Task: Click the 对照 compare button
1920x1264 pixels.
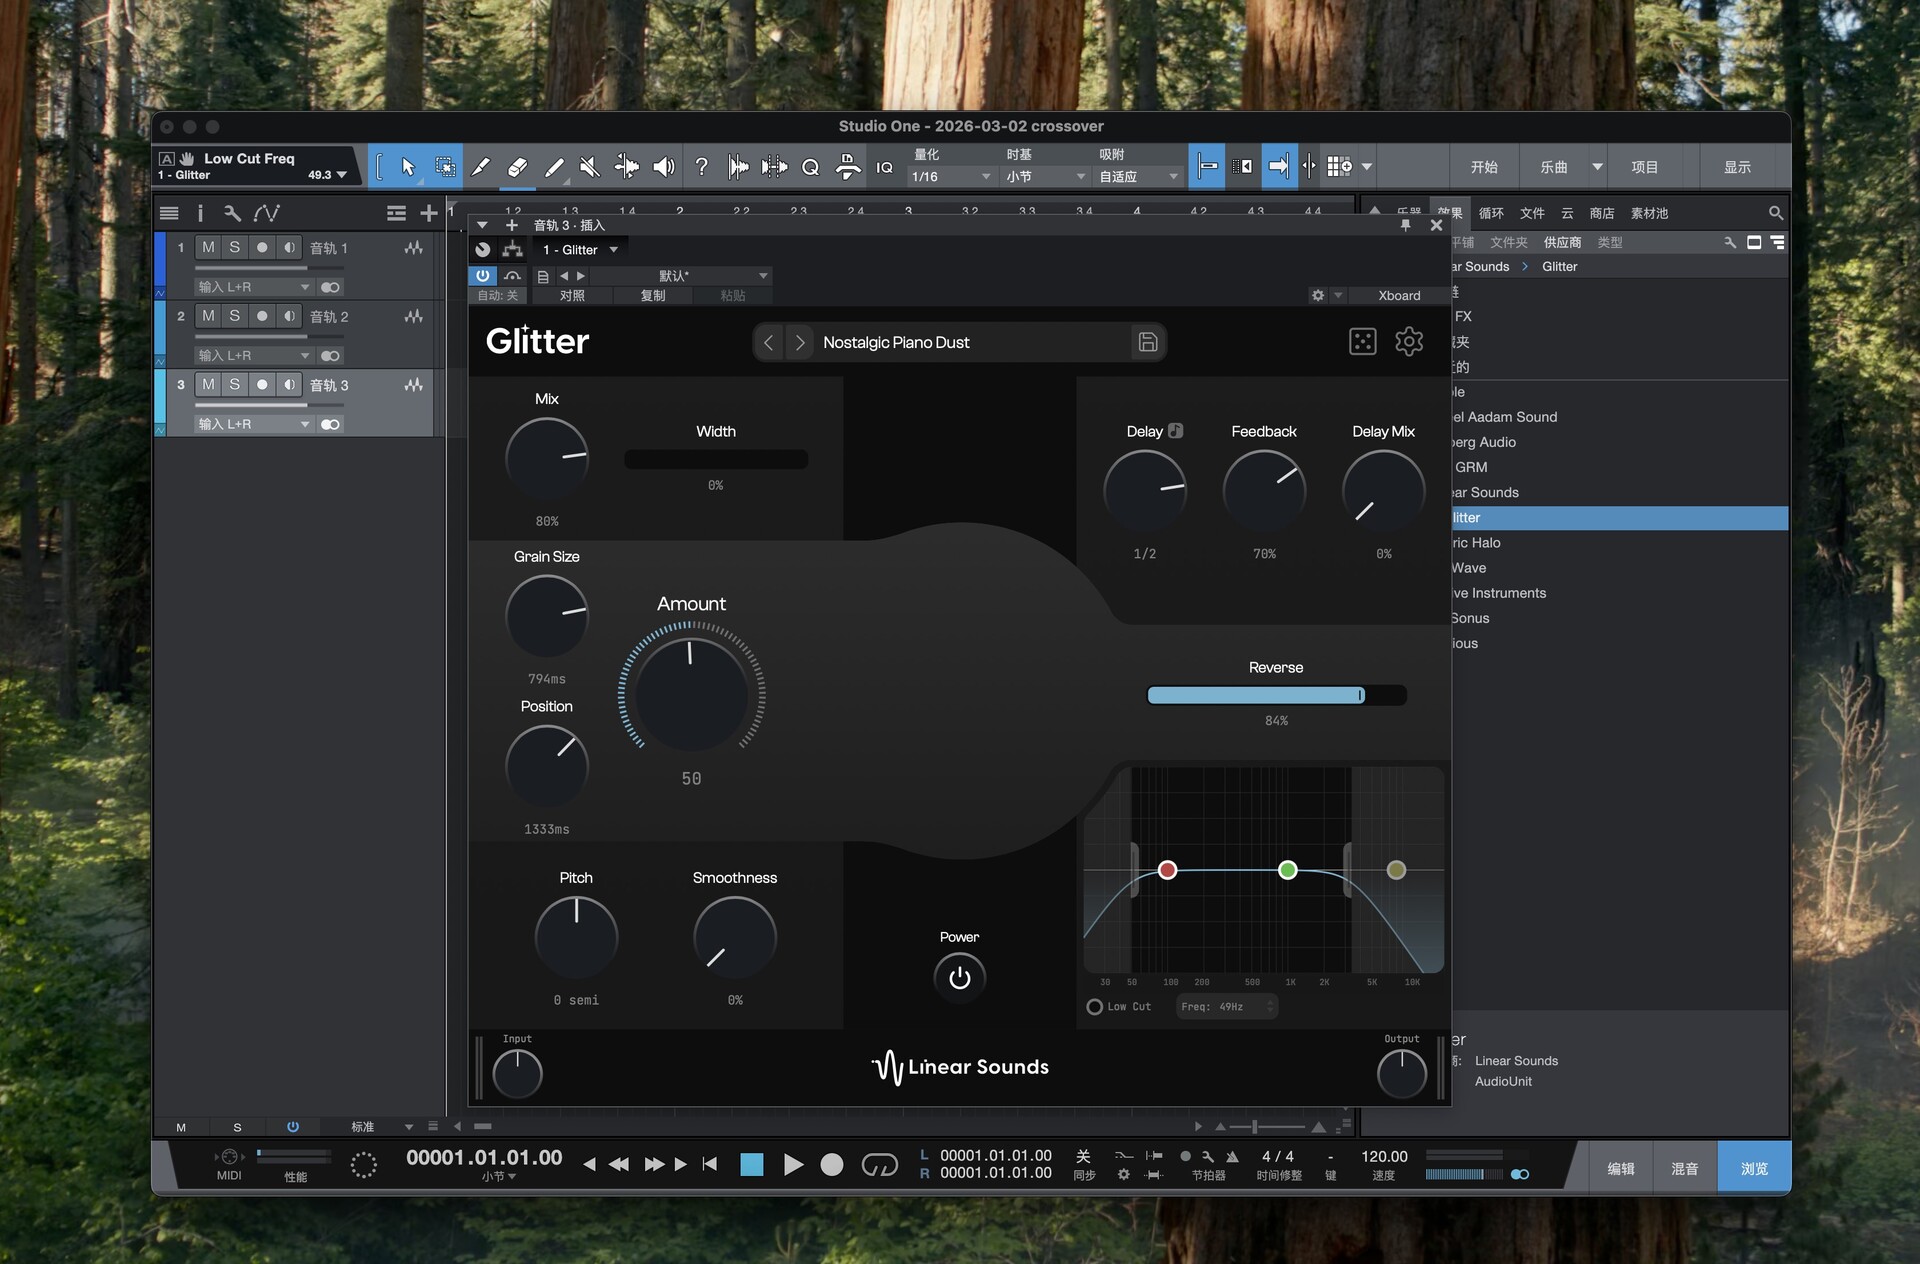Action: [572, 296]
